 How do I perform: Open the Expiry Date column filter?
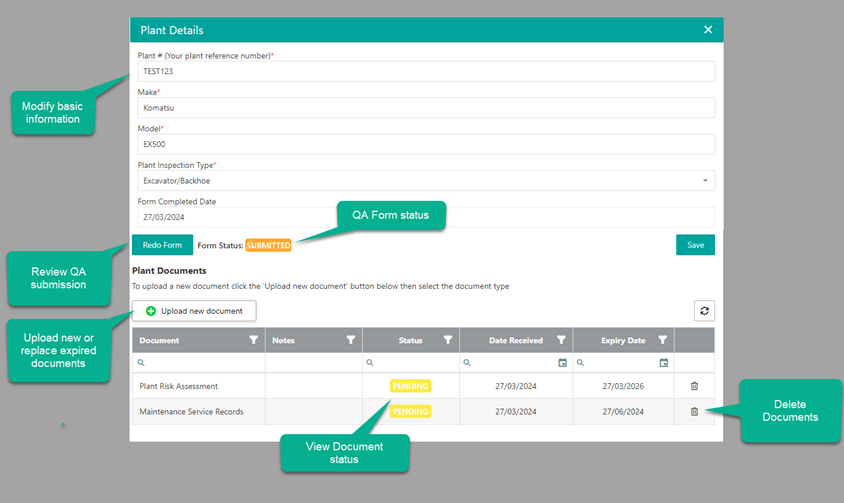[663, 340]
